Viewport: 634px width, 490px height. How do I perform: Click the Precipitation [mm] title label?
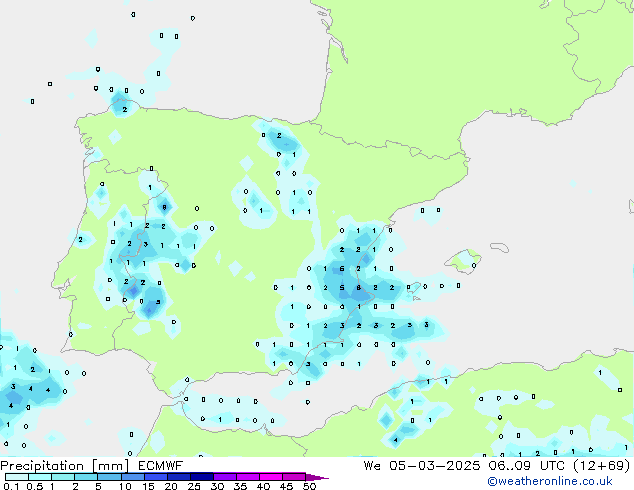tap(65, 466)
